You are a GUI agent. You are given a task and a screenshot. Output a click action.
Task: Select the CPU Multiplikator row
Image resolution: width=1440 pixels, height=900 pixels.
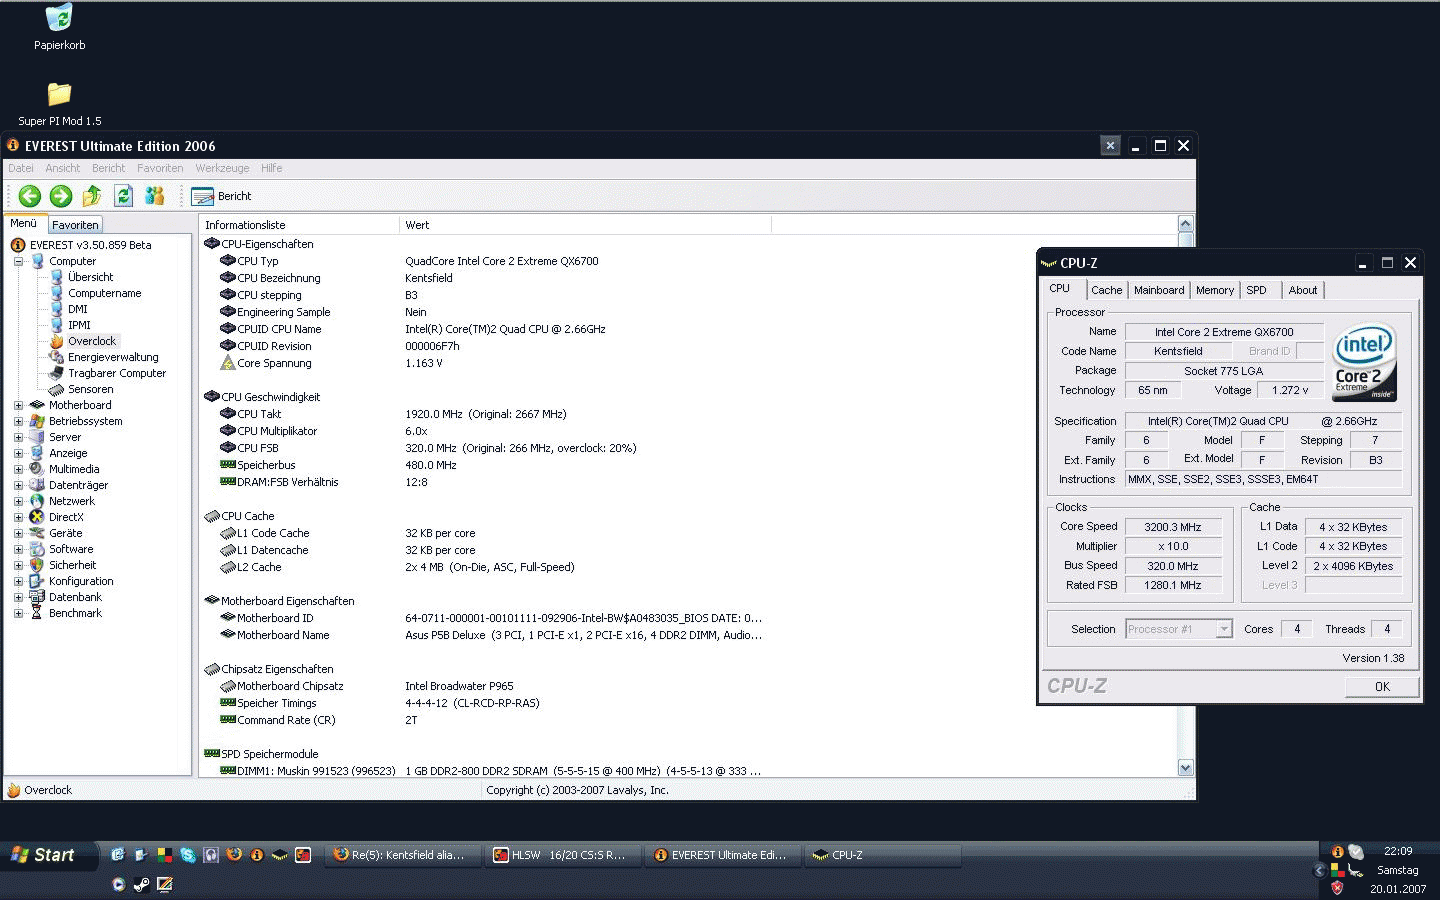(324, 431)
